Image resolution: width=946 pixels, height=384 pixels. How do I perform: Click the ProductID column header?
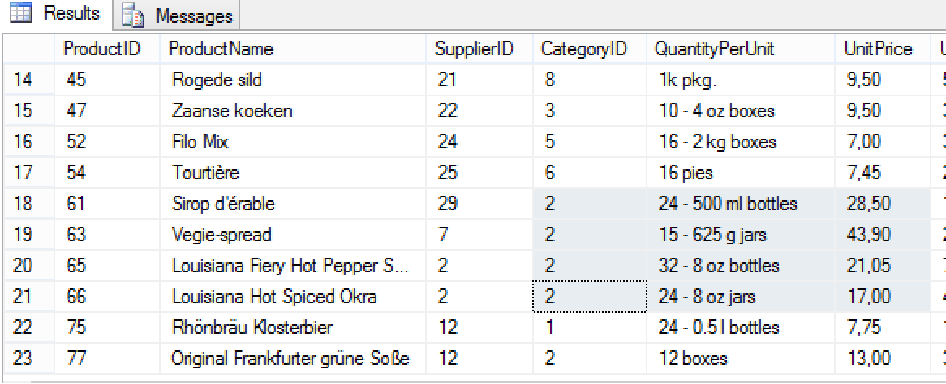(x=107, y=49)
